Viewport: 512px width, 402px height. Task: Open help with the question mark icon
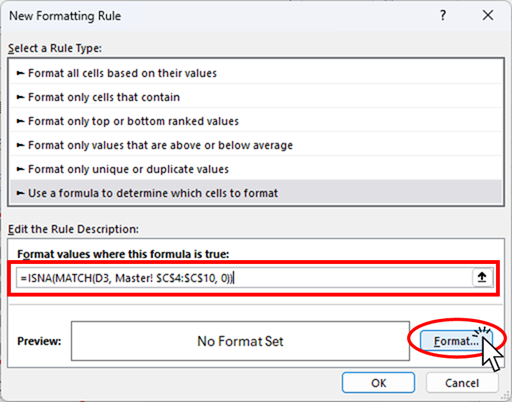coord(443,15)
